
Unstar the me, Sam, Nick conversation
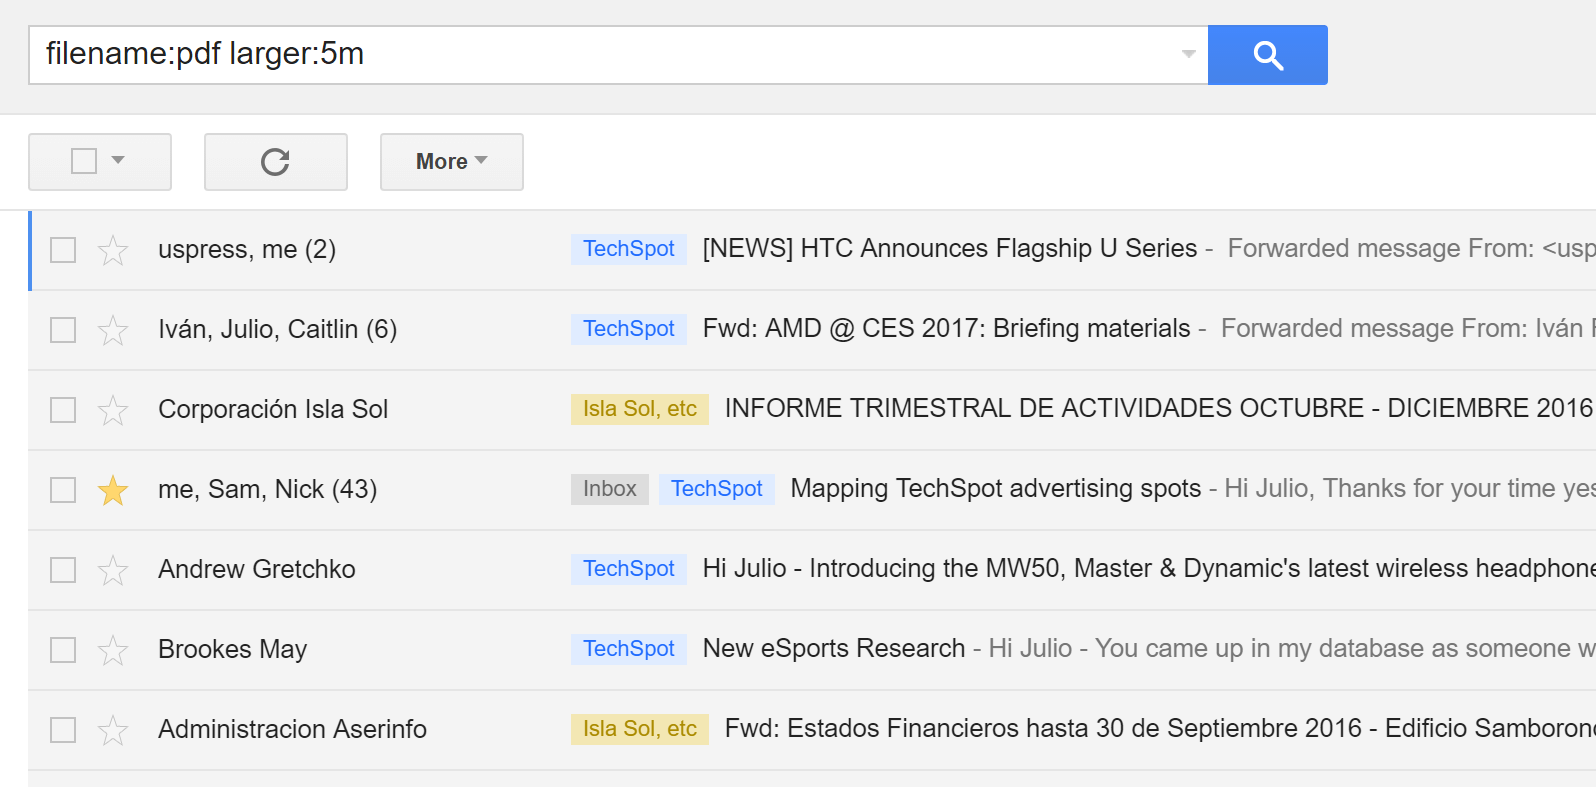113,490
